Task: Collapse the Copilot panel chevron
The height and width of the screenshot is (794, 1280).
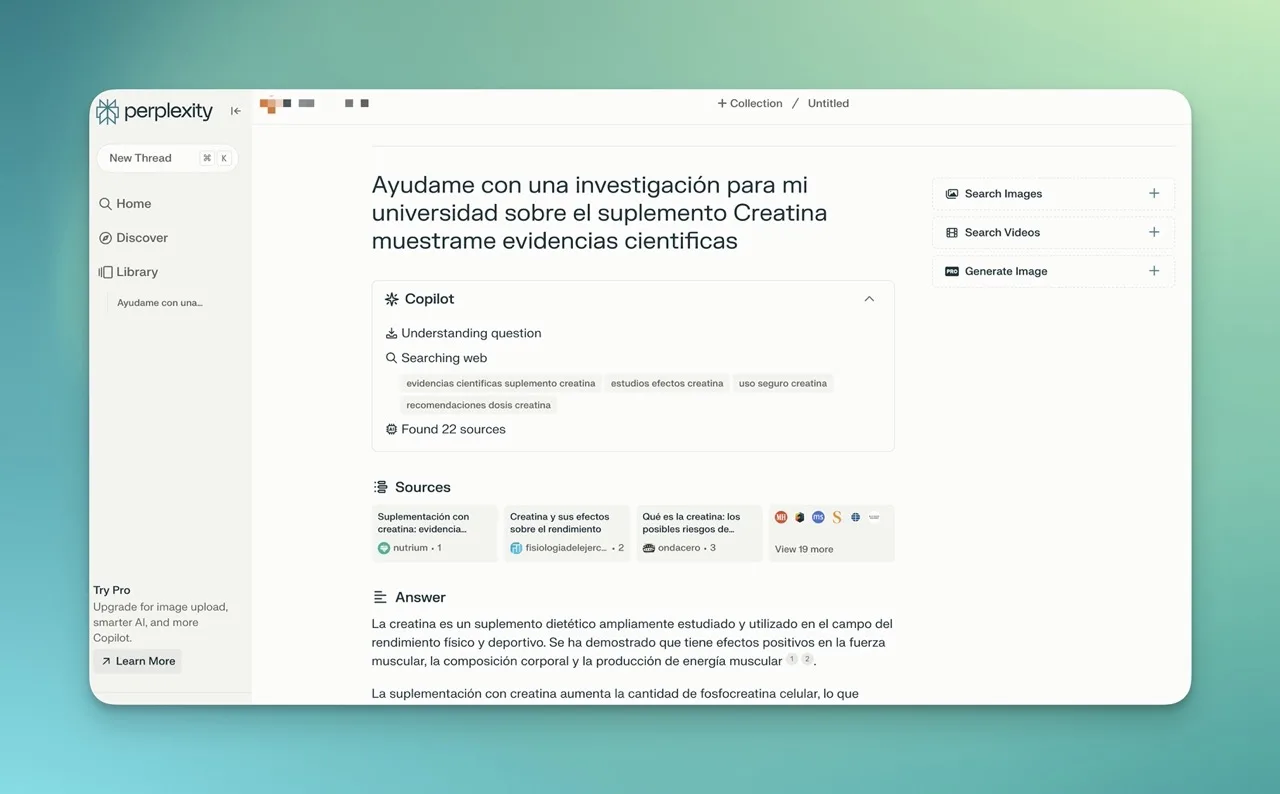Action: tap(869, 299)
